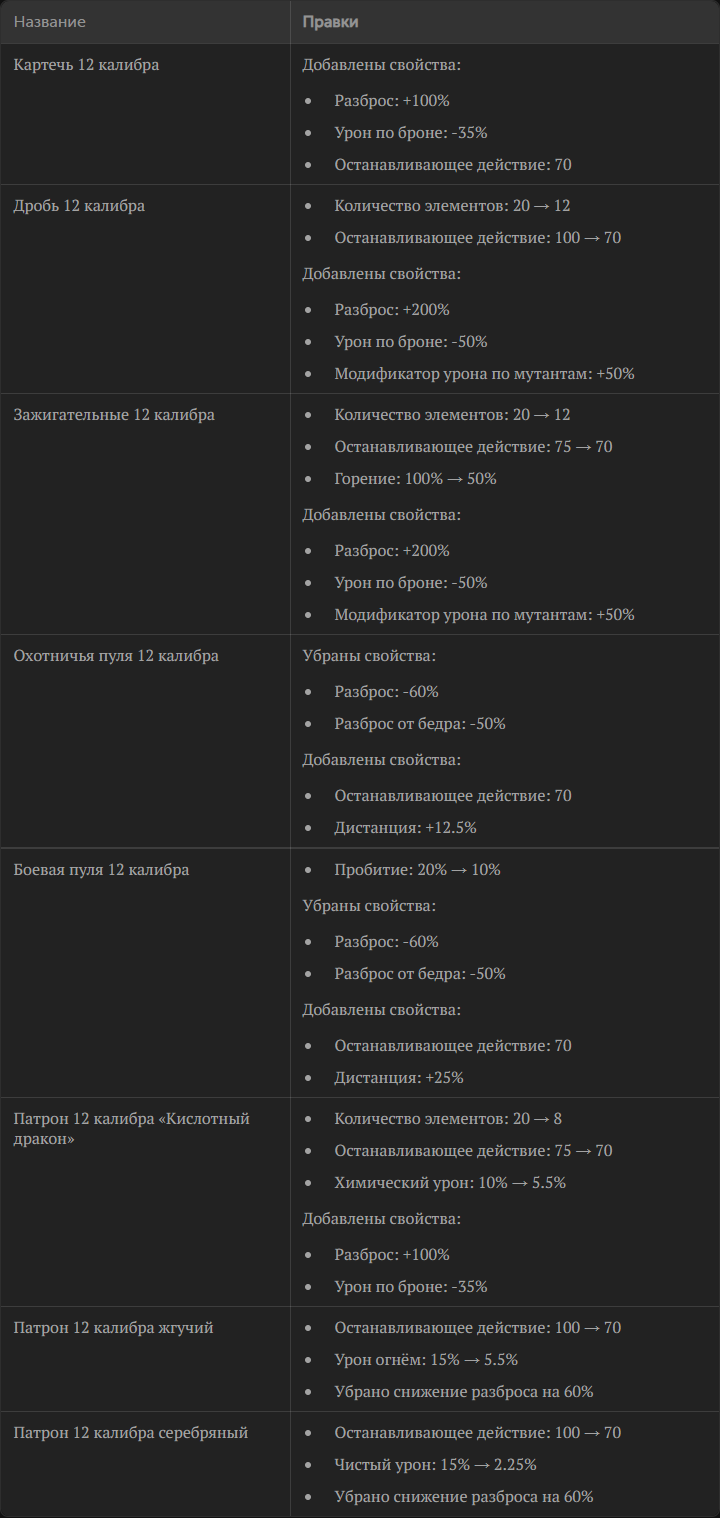Select the "Патрон 12 калибра жгучий" name

113,1328
